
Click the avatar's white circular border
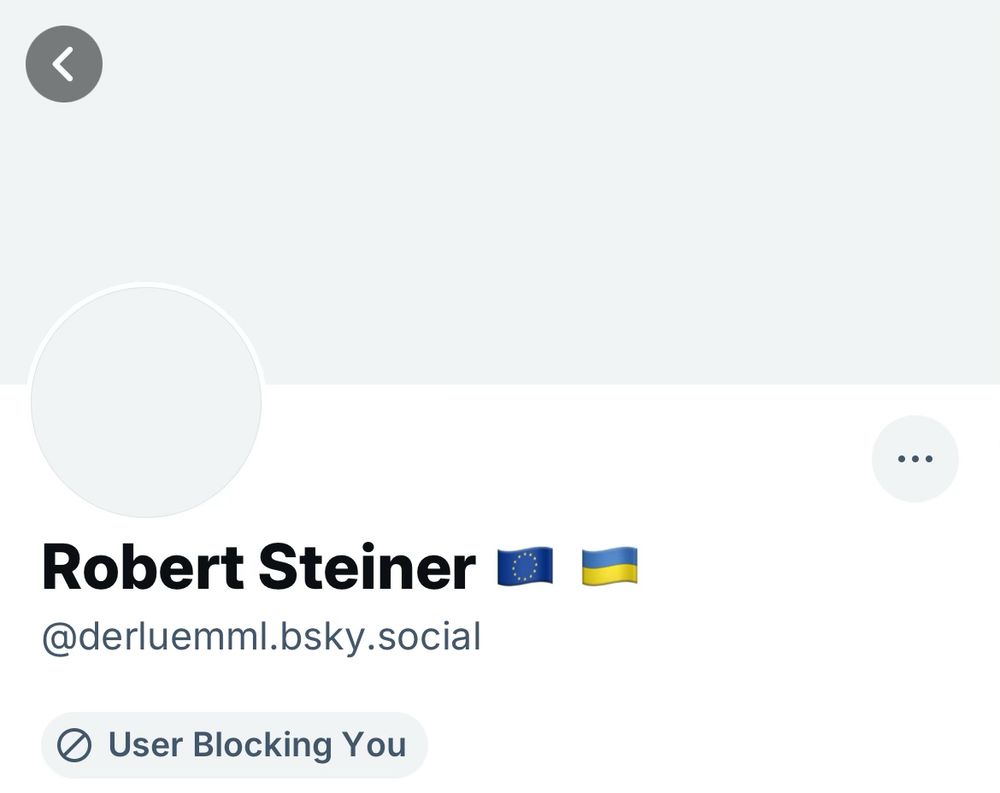point(146,284)
